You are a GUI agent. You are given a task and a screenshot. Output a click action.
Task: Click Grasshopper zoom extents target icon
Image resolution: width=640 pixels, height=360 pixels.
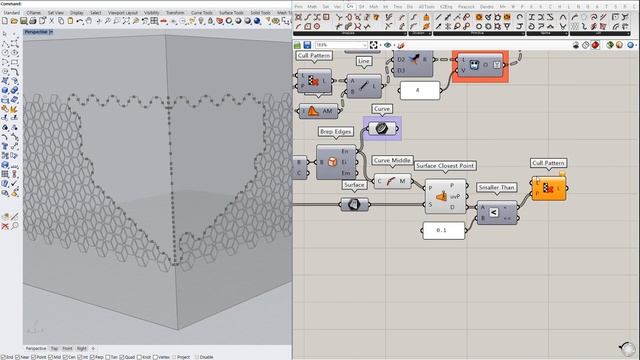(373, 45)
